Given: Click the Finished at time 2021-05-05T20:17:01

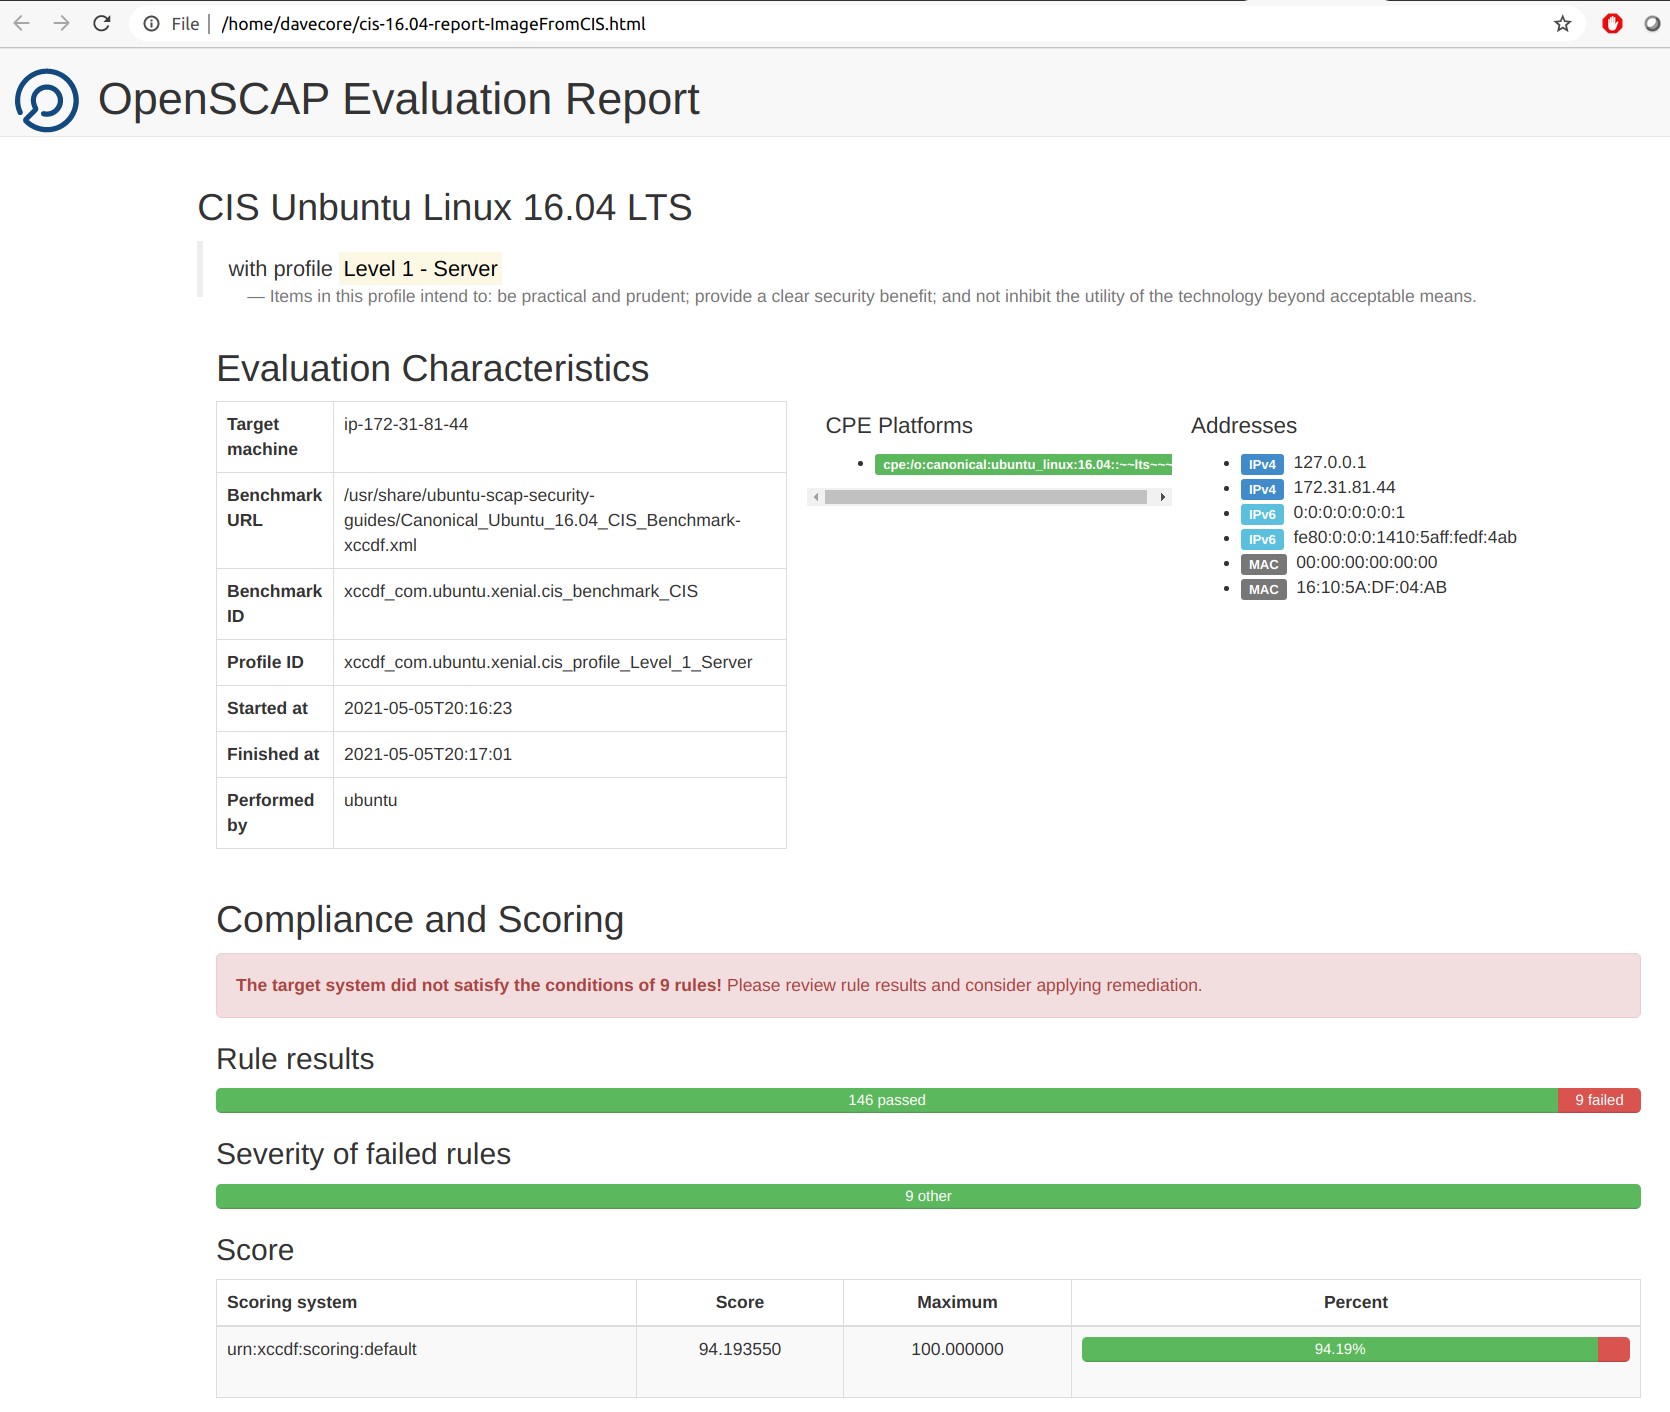Looking at the screenshot, I should pos(428,754).
